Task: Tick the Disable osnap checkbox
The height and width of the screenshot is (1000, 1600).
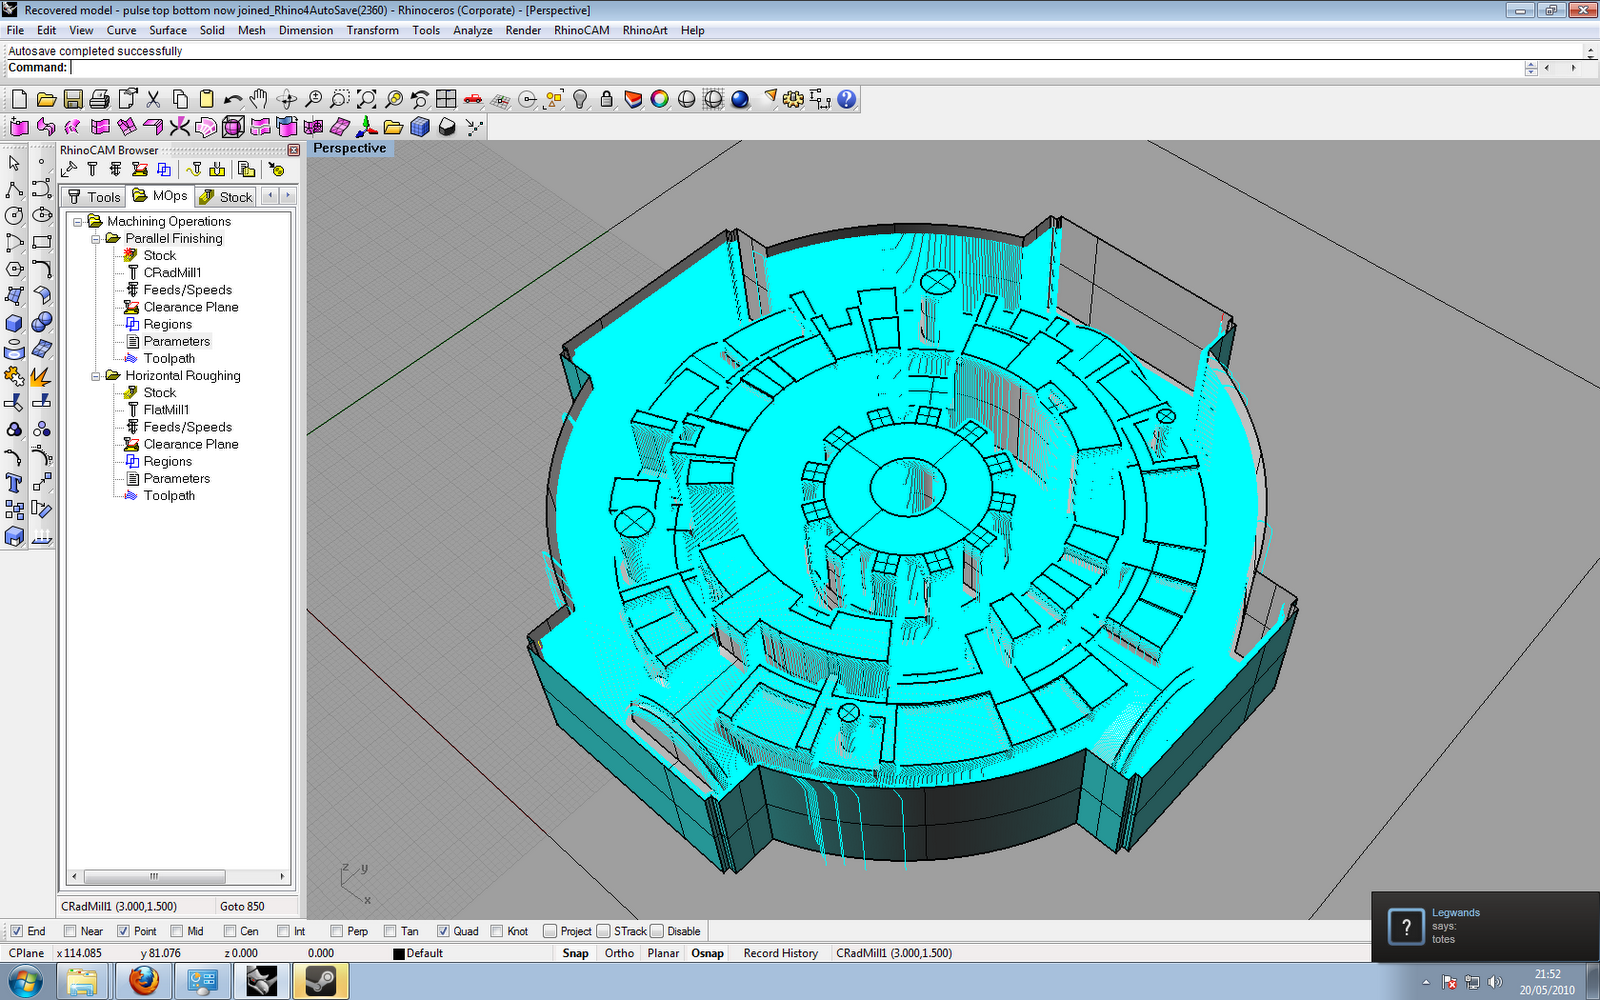Action: pos(657,931)
